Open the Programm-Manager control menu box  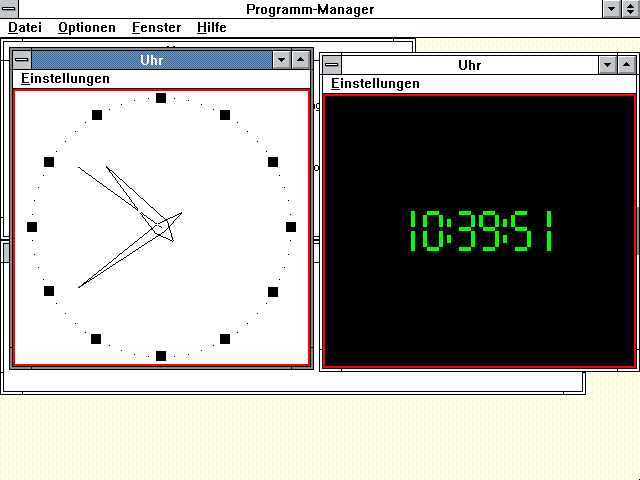8,9
